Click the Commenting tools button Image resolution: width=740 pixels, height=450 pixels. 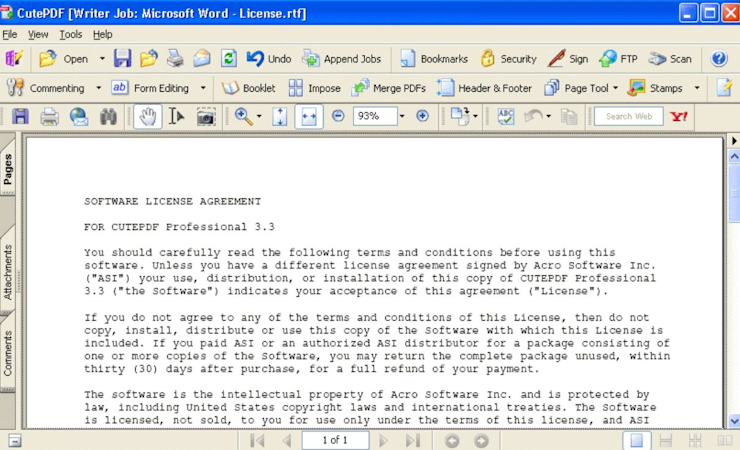pos(45,88)
